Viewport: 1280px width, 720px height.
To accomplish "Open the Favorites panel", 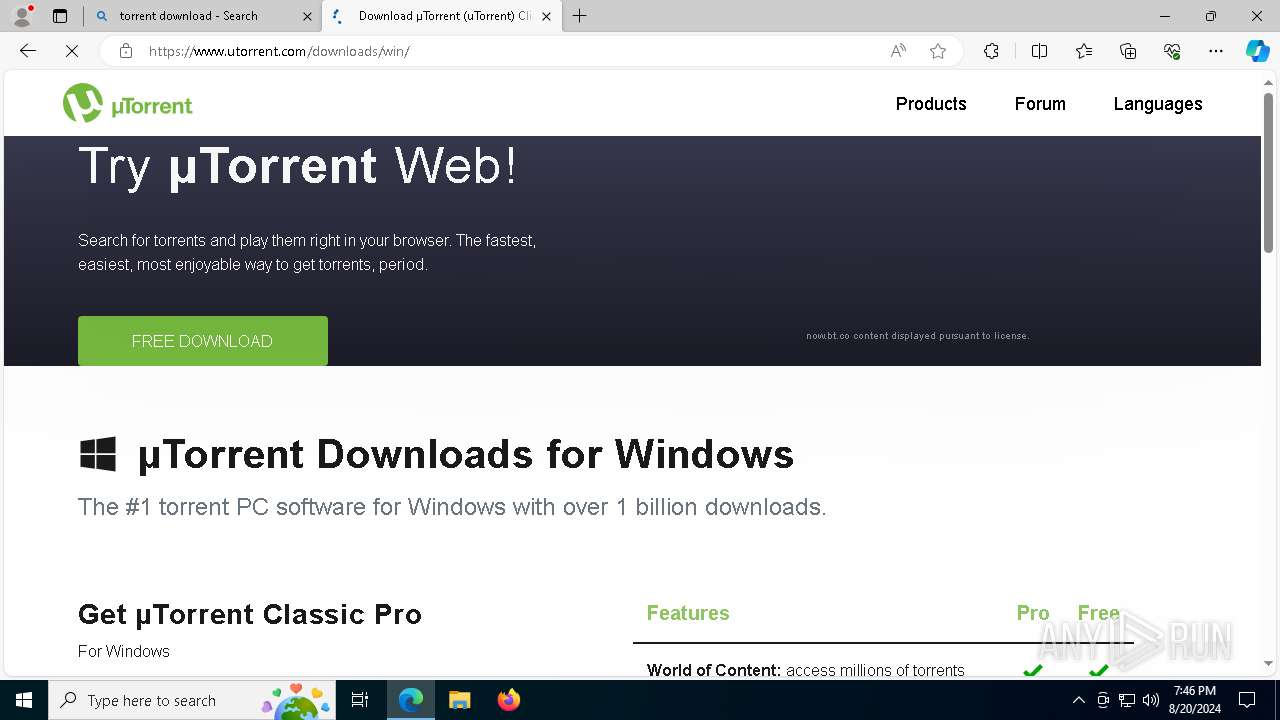I will point(1084,51).
